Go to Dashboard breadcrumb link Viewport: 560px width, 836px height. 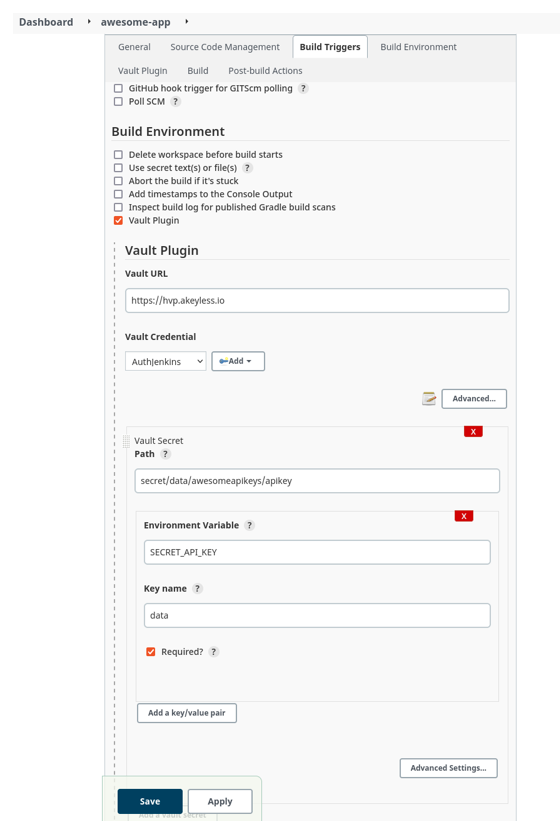click(46, 22)
